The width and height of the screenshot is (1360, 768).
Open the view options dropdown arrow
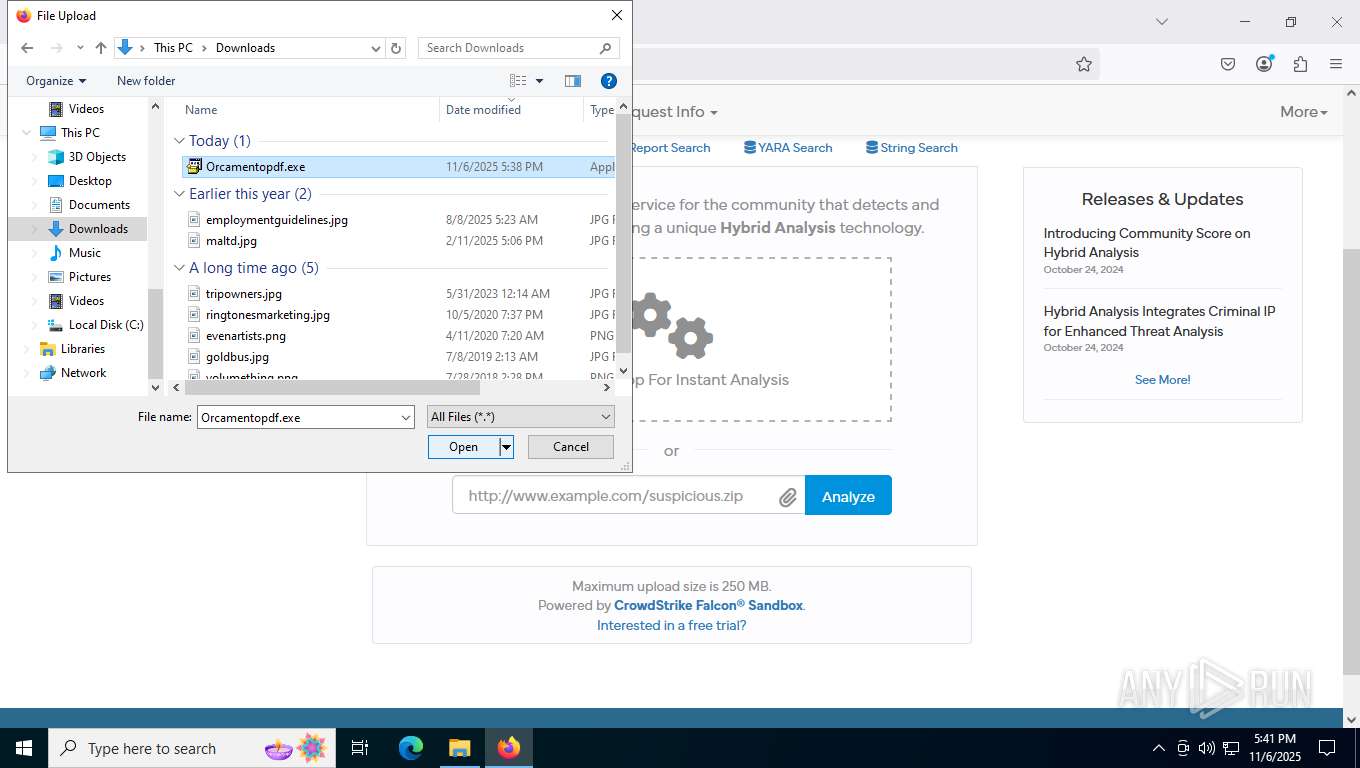[x=540, y=81]
